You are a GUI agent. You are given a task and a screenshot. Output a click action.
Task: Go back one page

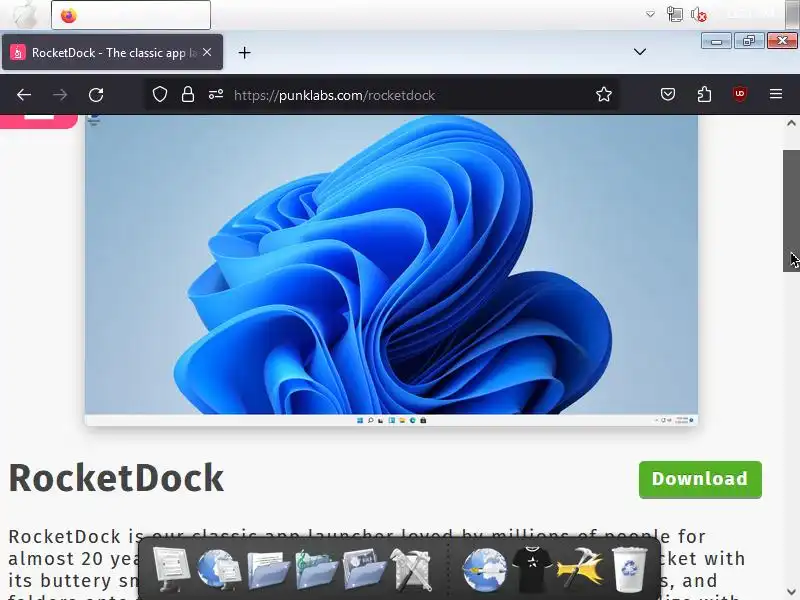pos(24,94)
